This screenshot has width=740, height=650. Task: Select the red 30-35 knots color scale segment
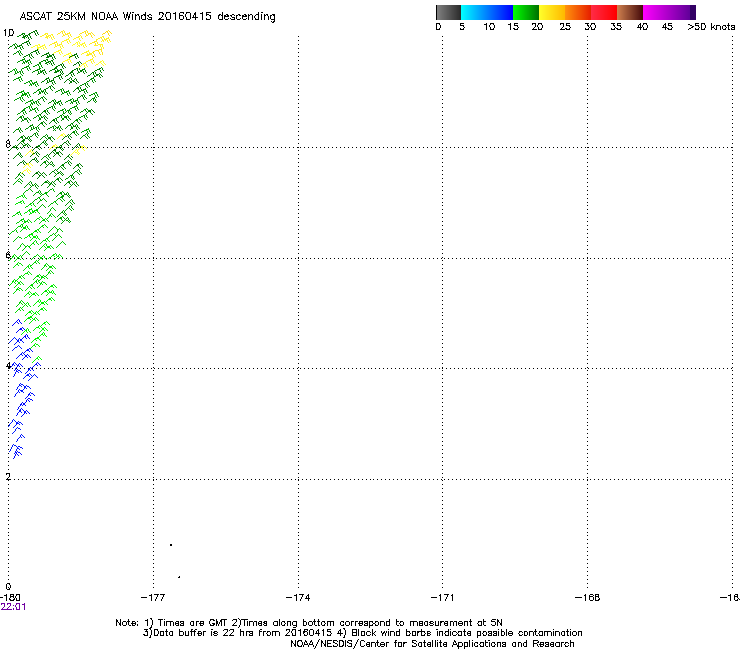(604, 12)
